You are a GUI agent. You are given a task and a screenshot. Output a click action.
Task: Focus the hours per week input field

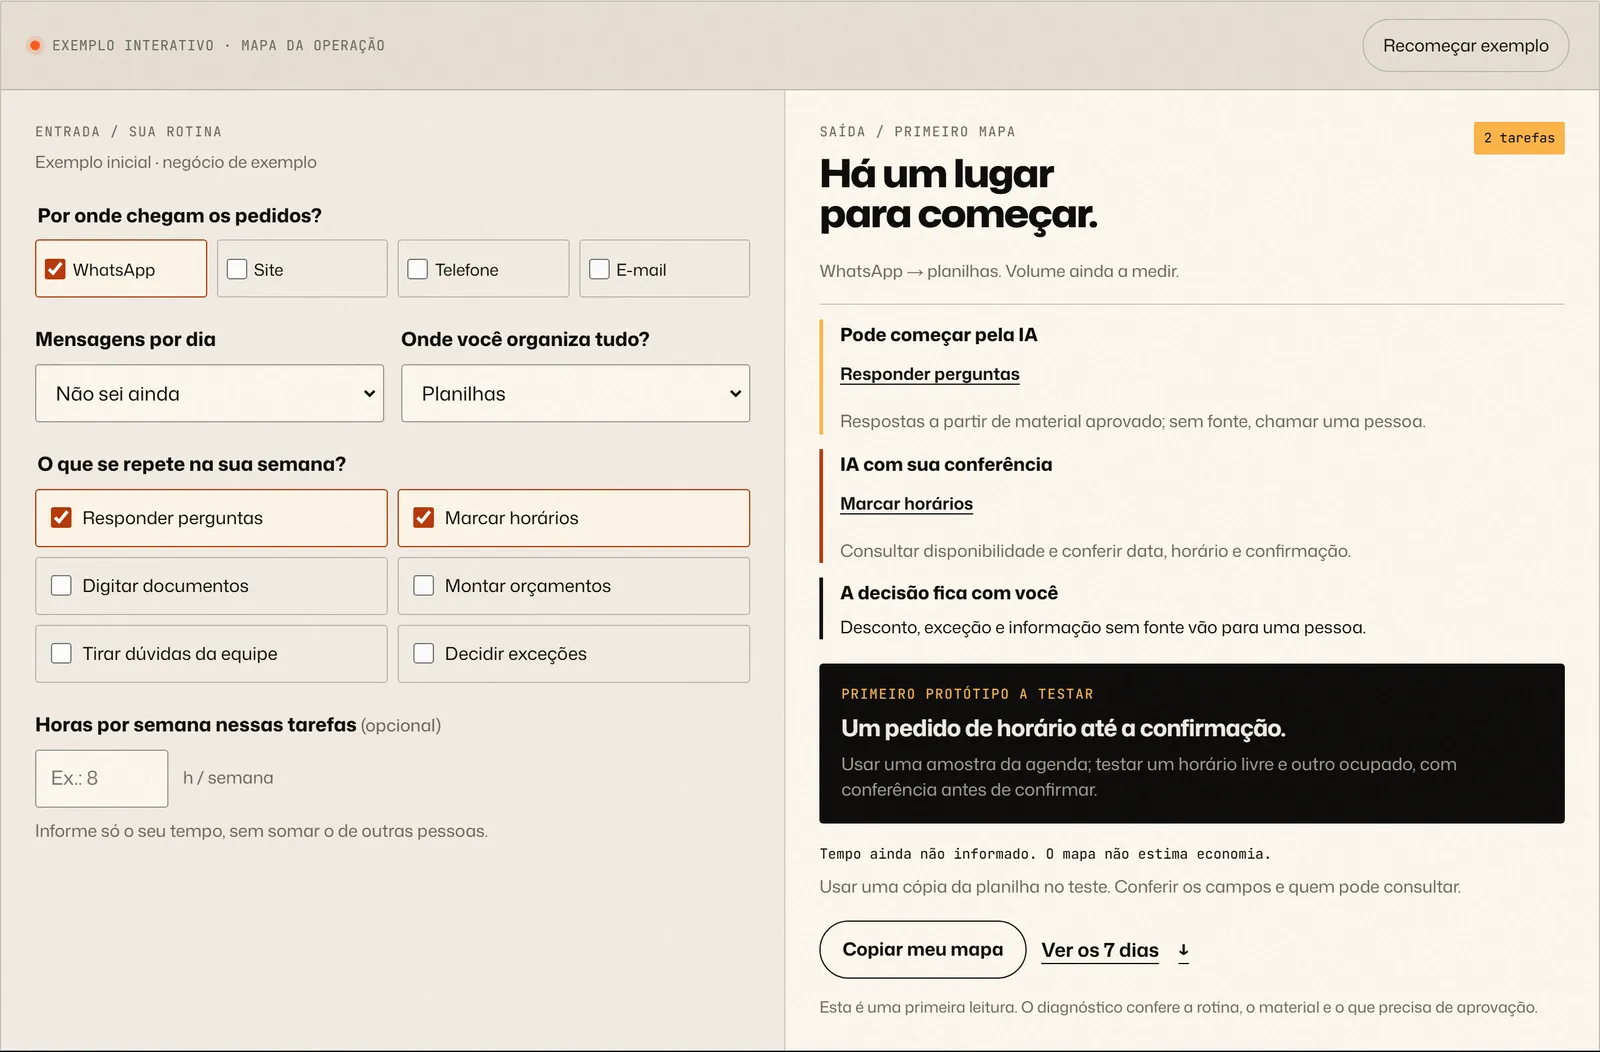click(101, 778)
